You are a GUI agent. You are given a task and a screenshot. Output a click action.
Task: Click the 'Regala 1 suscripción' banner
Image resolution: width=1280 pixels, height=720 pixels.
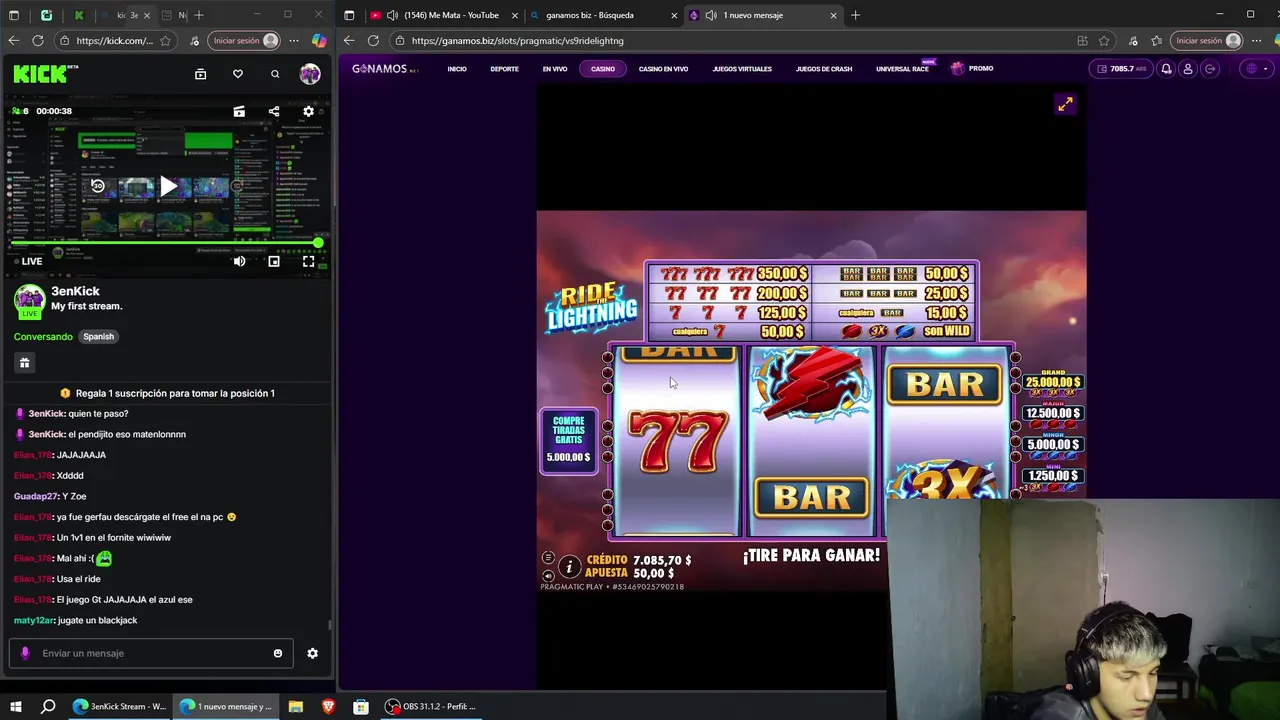tap(167, 393)
